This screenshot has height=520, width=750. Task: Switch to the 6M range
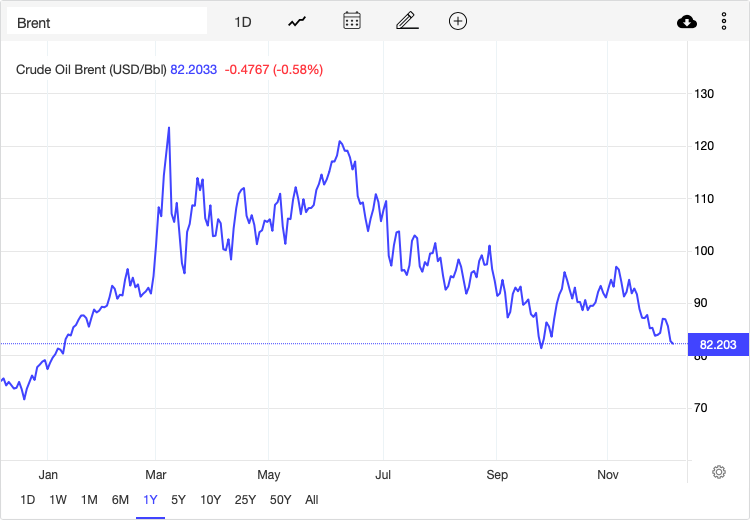(120, 500)
